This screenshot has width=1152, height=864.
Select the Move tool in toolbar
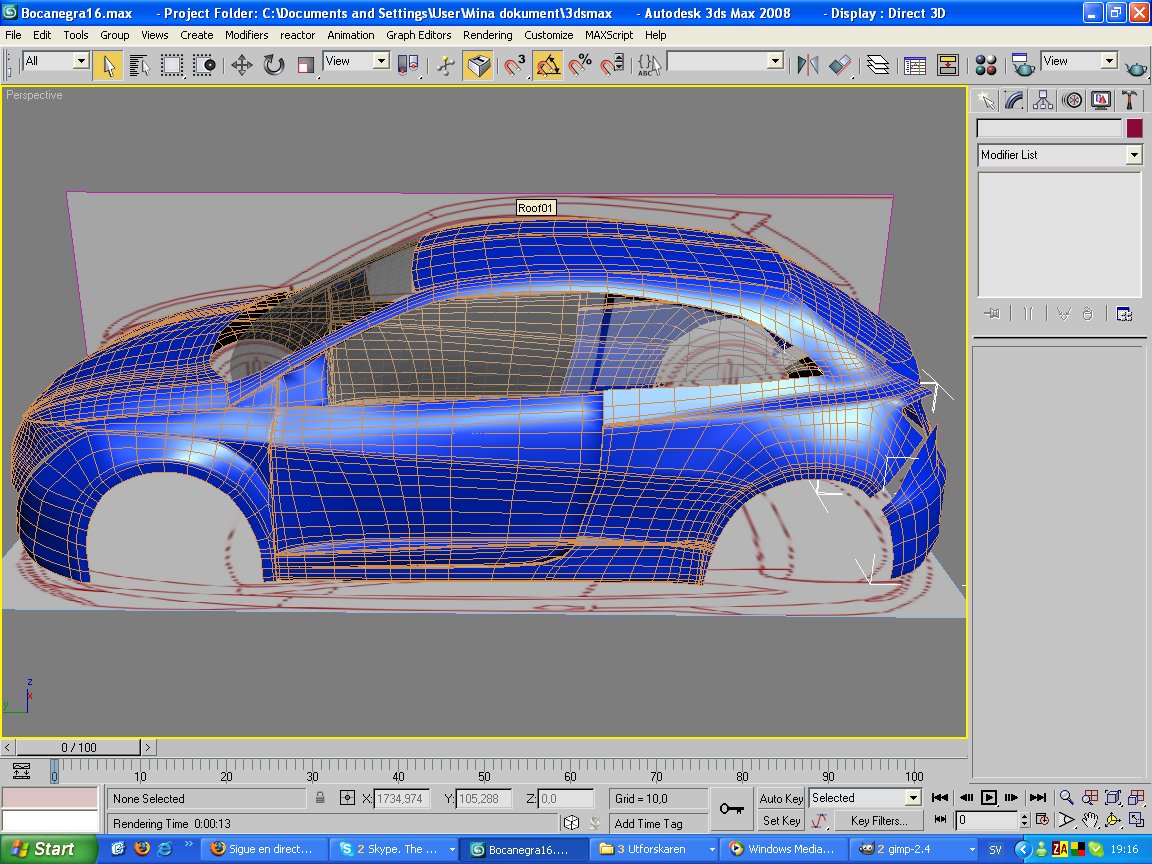point(241,66)
